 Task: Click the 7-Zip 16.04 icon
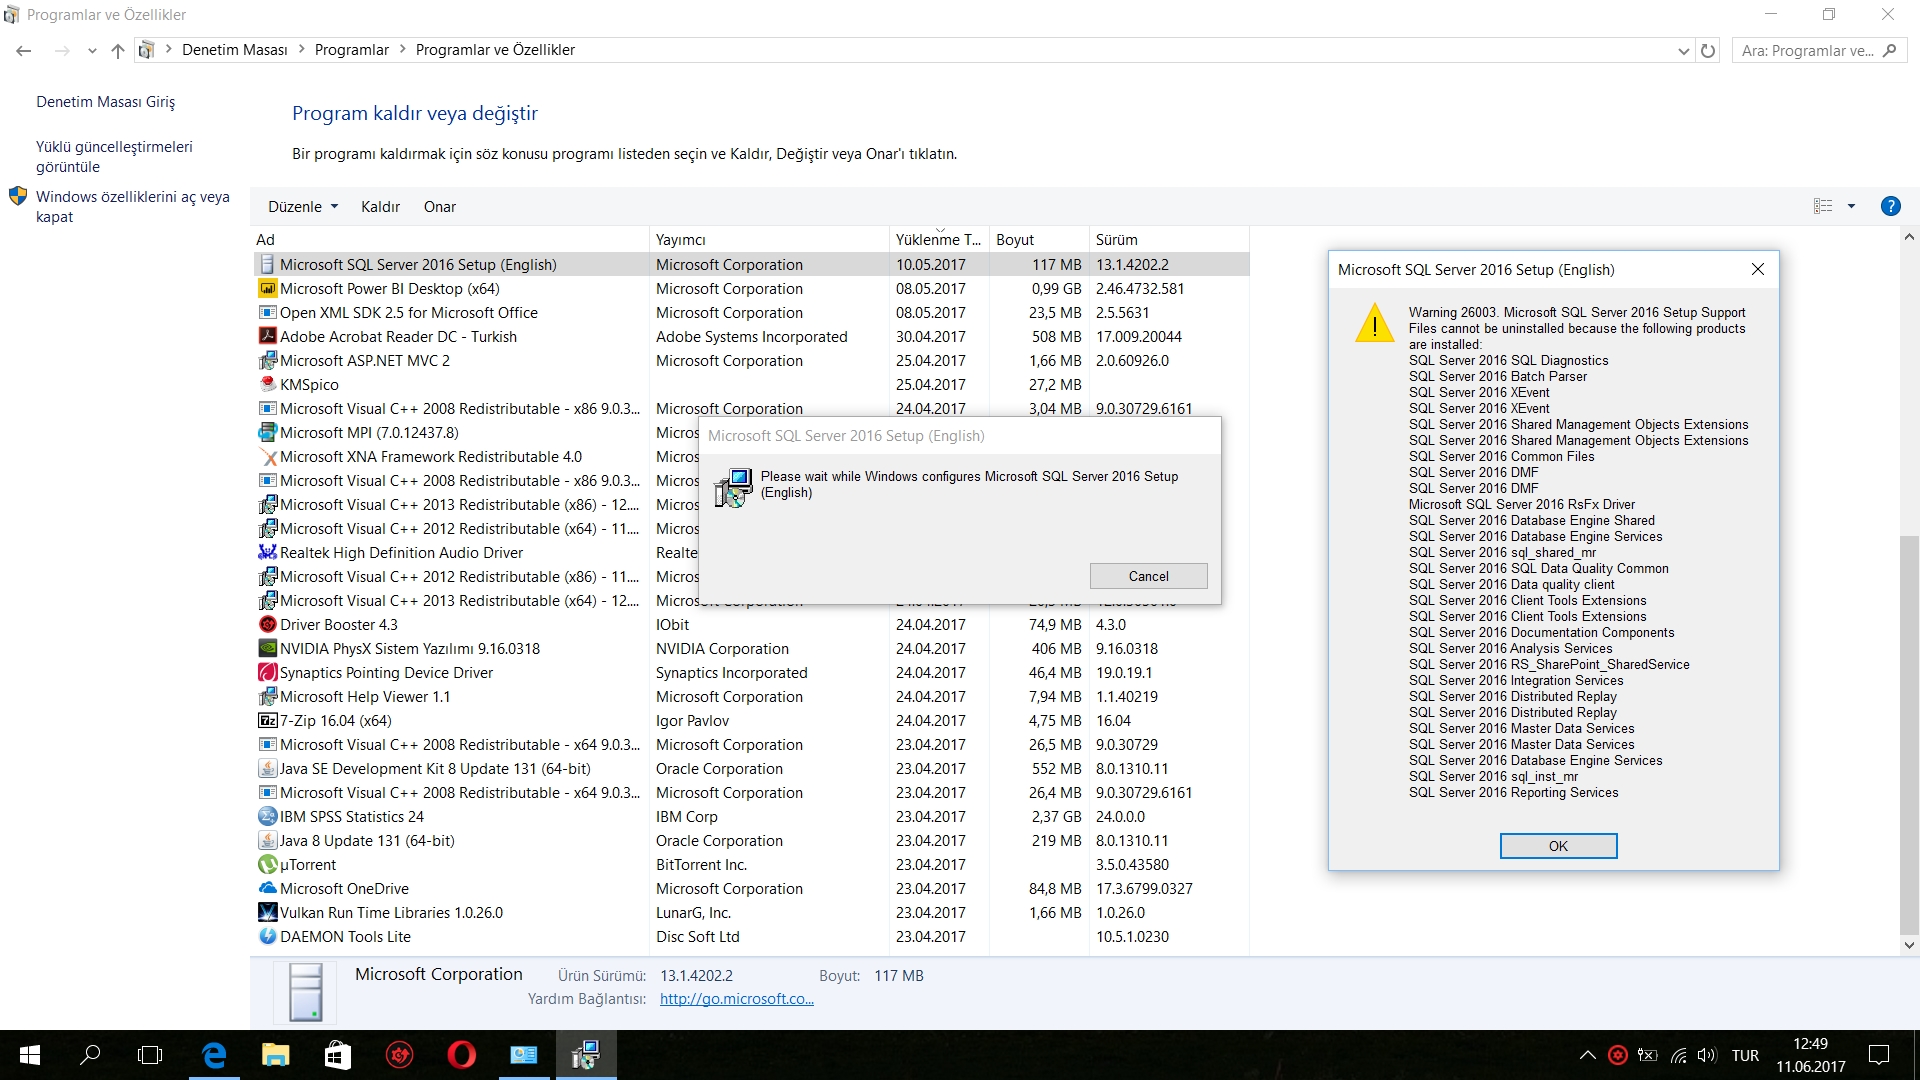click(x=267, y=720)
